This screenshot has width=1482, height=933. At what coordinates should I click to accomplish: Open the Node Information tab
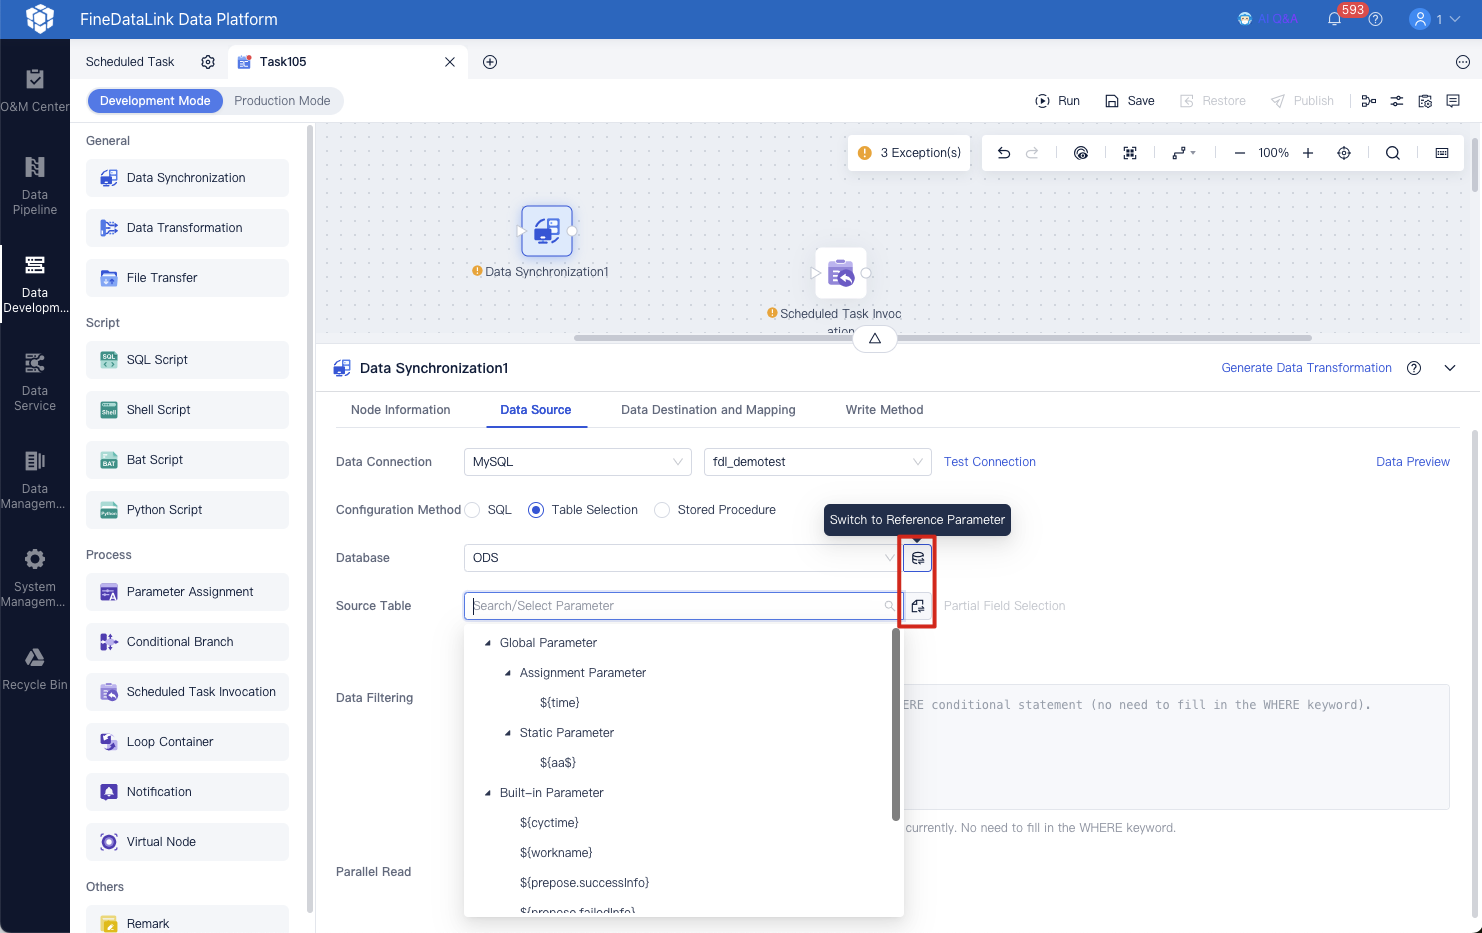coord(401,410)
